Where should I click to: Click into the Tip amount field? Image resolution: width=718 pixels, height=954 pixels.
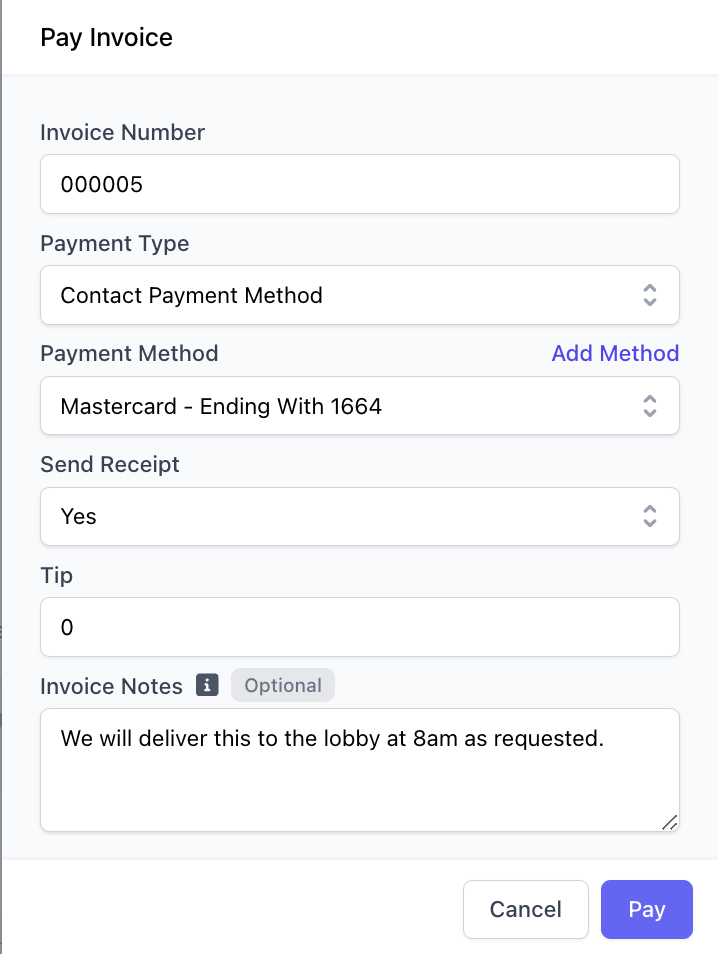pyautogui.click(x=360, y=627)
